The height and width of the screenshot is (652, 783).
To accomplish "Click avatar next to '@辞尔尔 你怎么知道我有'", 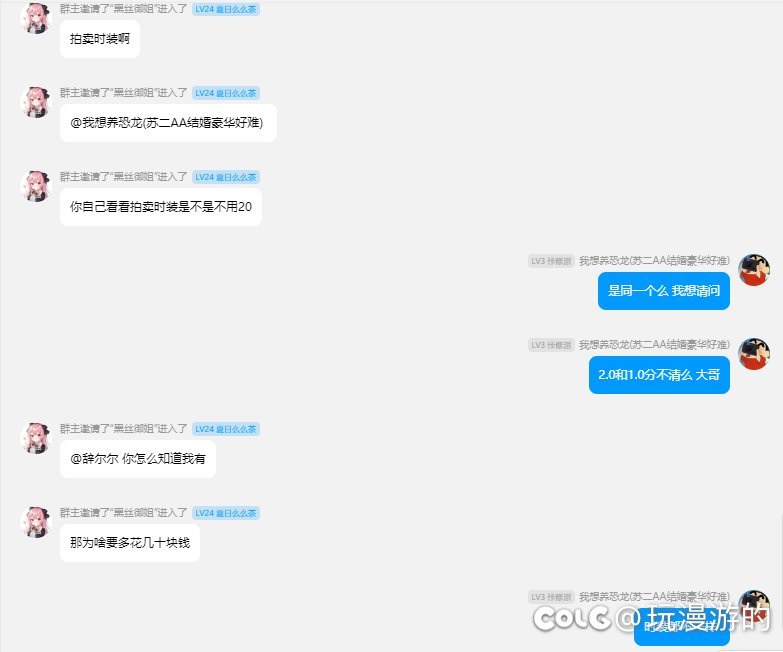I will coord(36,438).
